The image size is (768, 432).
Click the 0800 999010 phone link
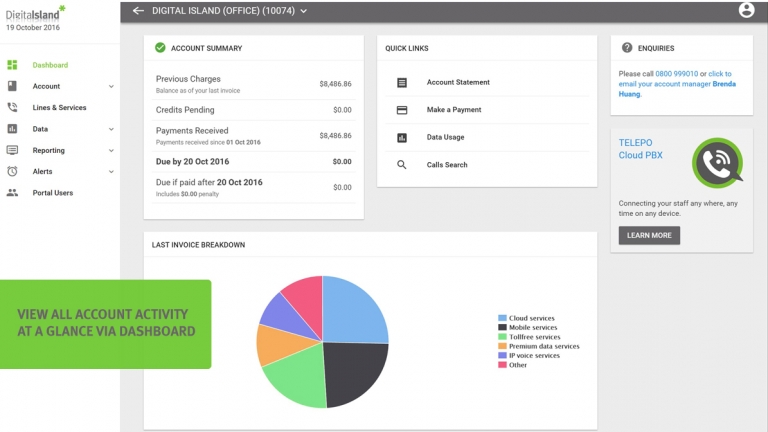click(676, 73)
